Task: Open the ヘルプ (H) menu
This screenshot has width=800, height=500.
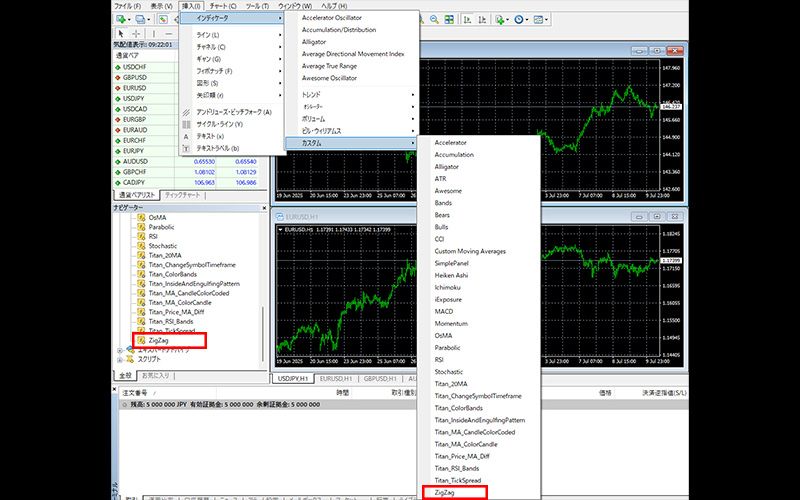Action: [x=334, y=6]
